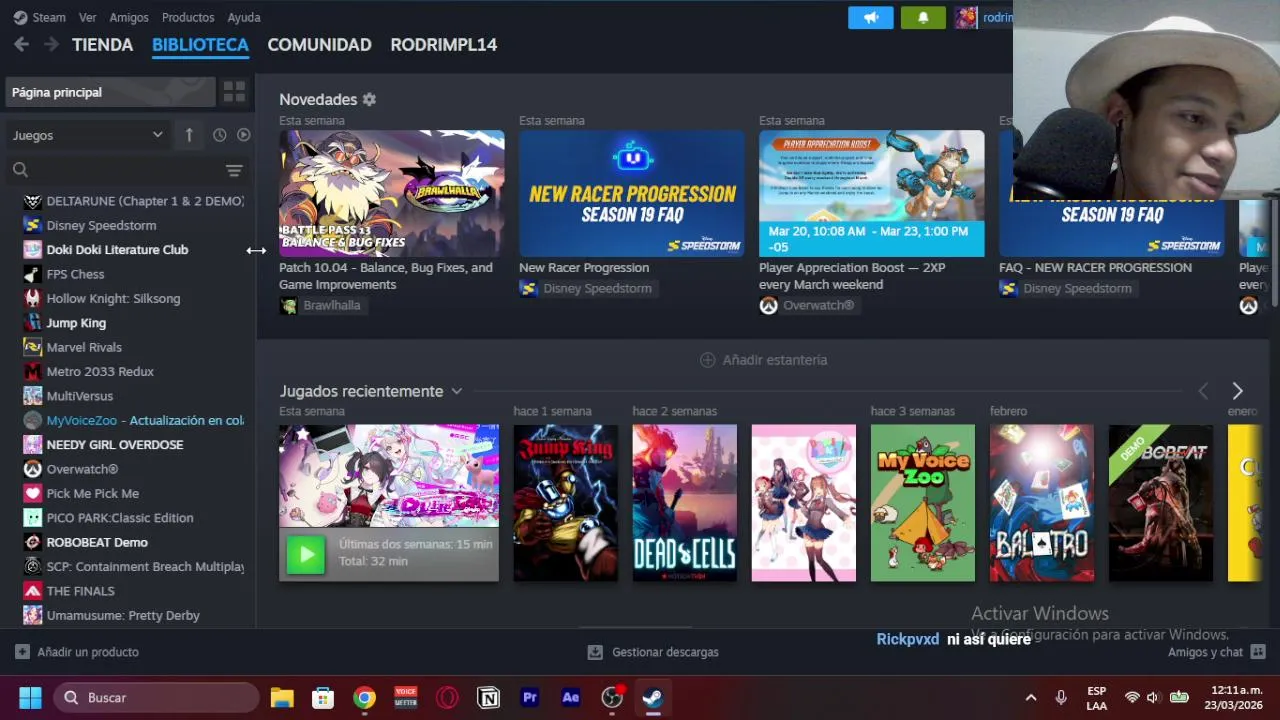This screenshot has width=1280, height=720.
Task: Open the green notifications bell
Action: [922, 17]
